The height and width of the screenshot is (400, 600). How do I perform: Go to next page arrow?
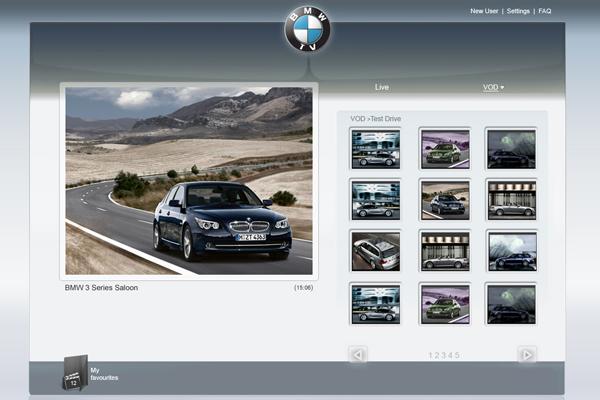[x=527, y=355]
